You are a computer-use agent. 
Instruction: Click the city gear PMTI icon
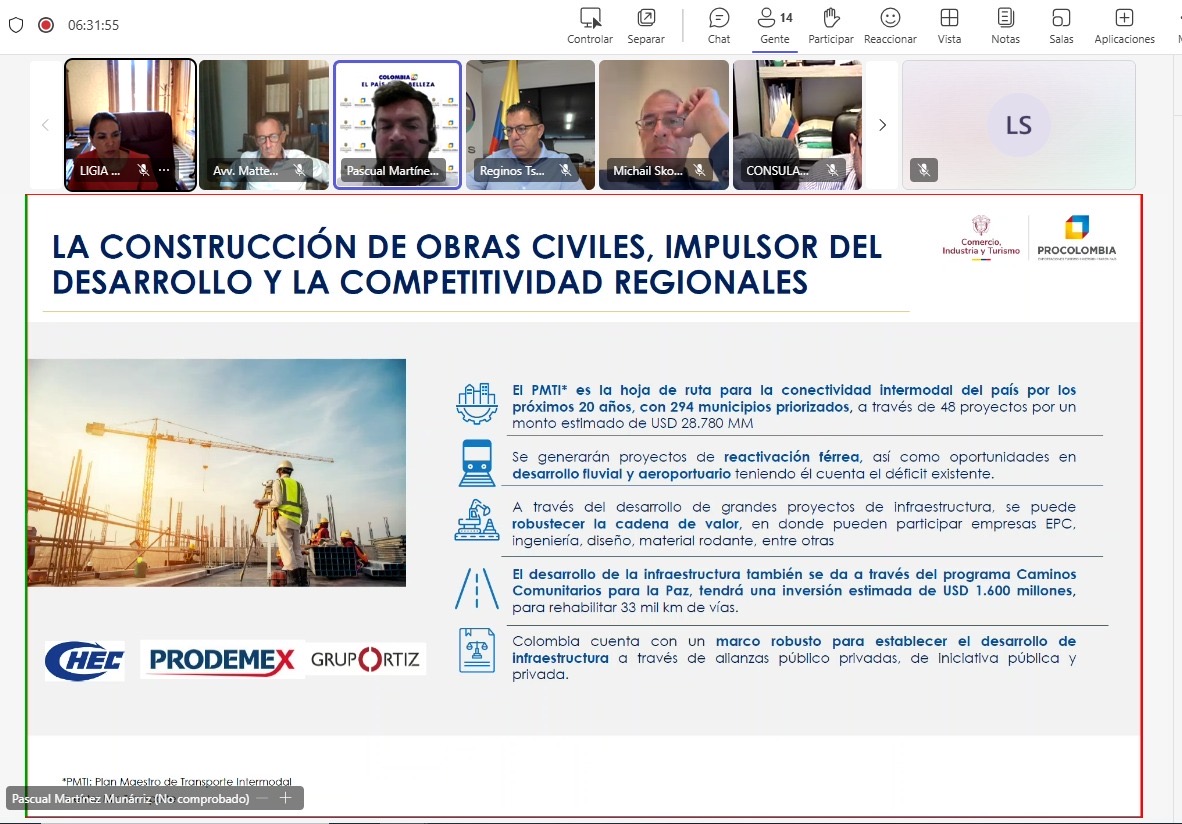[476, 403]
